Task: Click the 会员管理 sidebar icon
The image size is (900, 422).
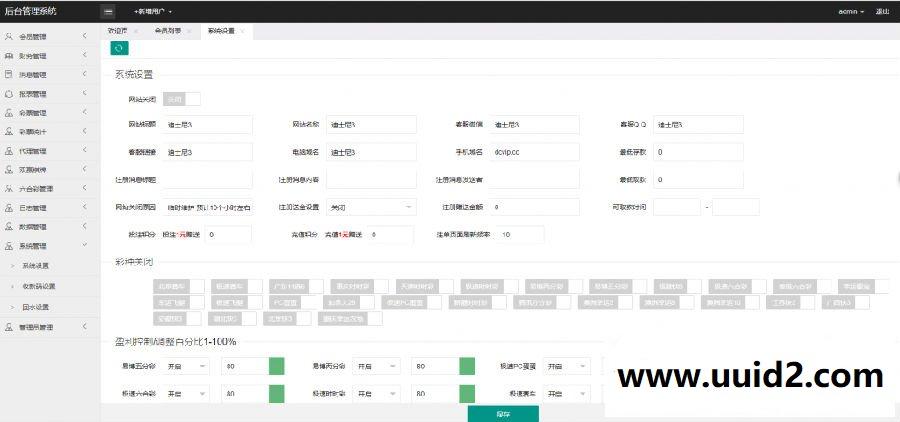Action: tap(9, 36)
